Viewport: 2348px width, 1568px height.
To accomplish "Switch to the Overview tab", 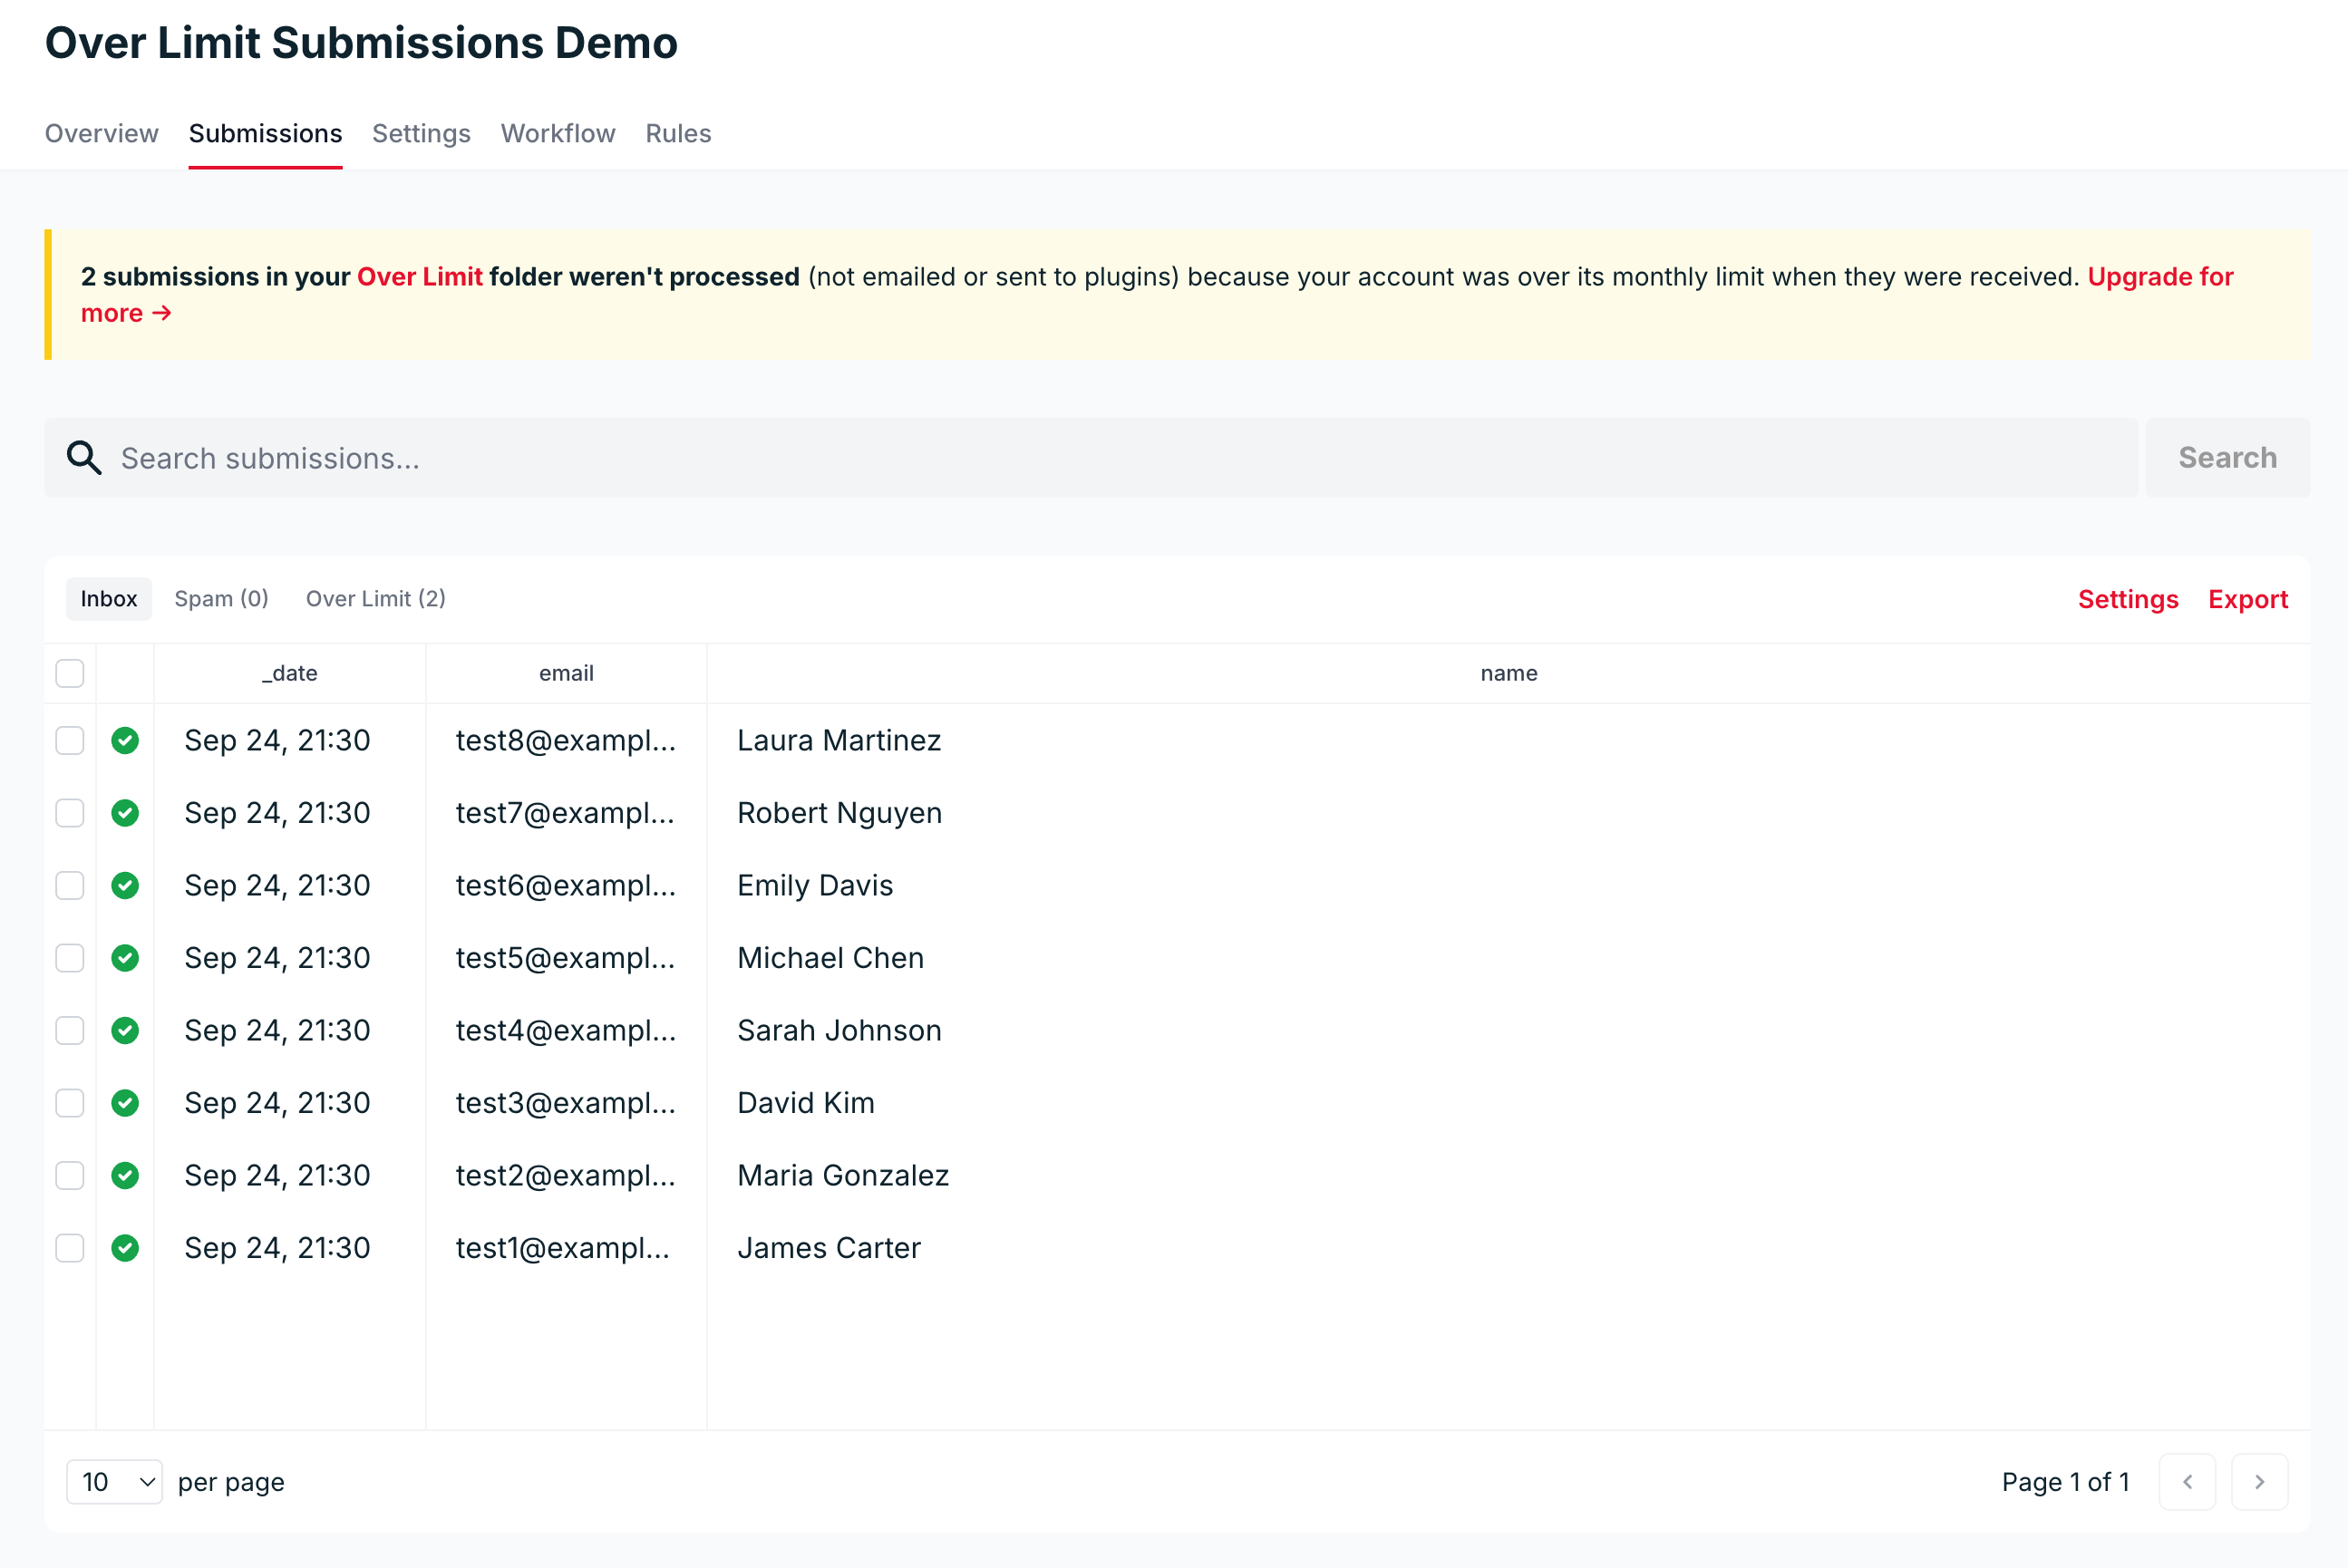I will click(101, 133).
